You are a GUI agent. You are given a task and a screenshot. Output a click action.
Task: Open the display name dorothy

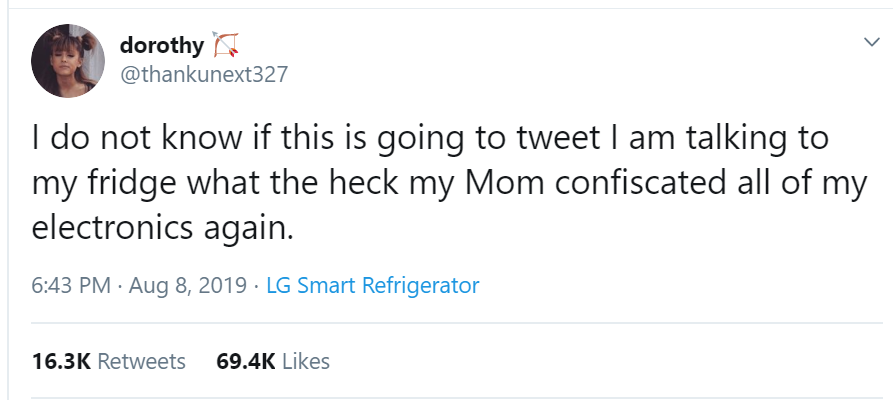(x=161, y=45)
